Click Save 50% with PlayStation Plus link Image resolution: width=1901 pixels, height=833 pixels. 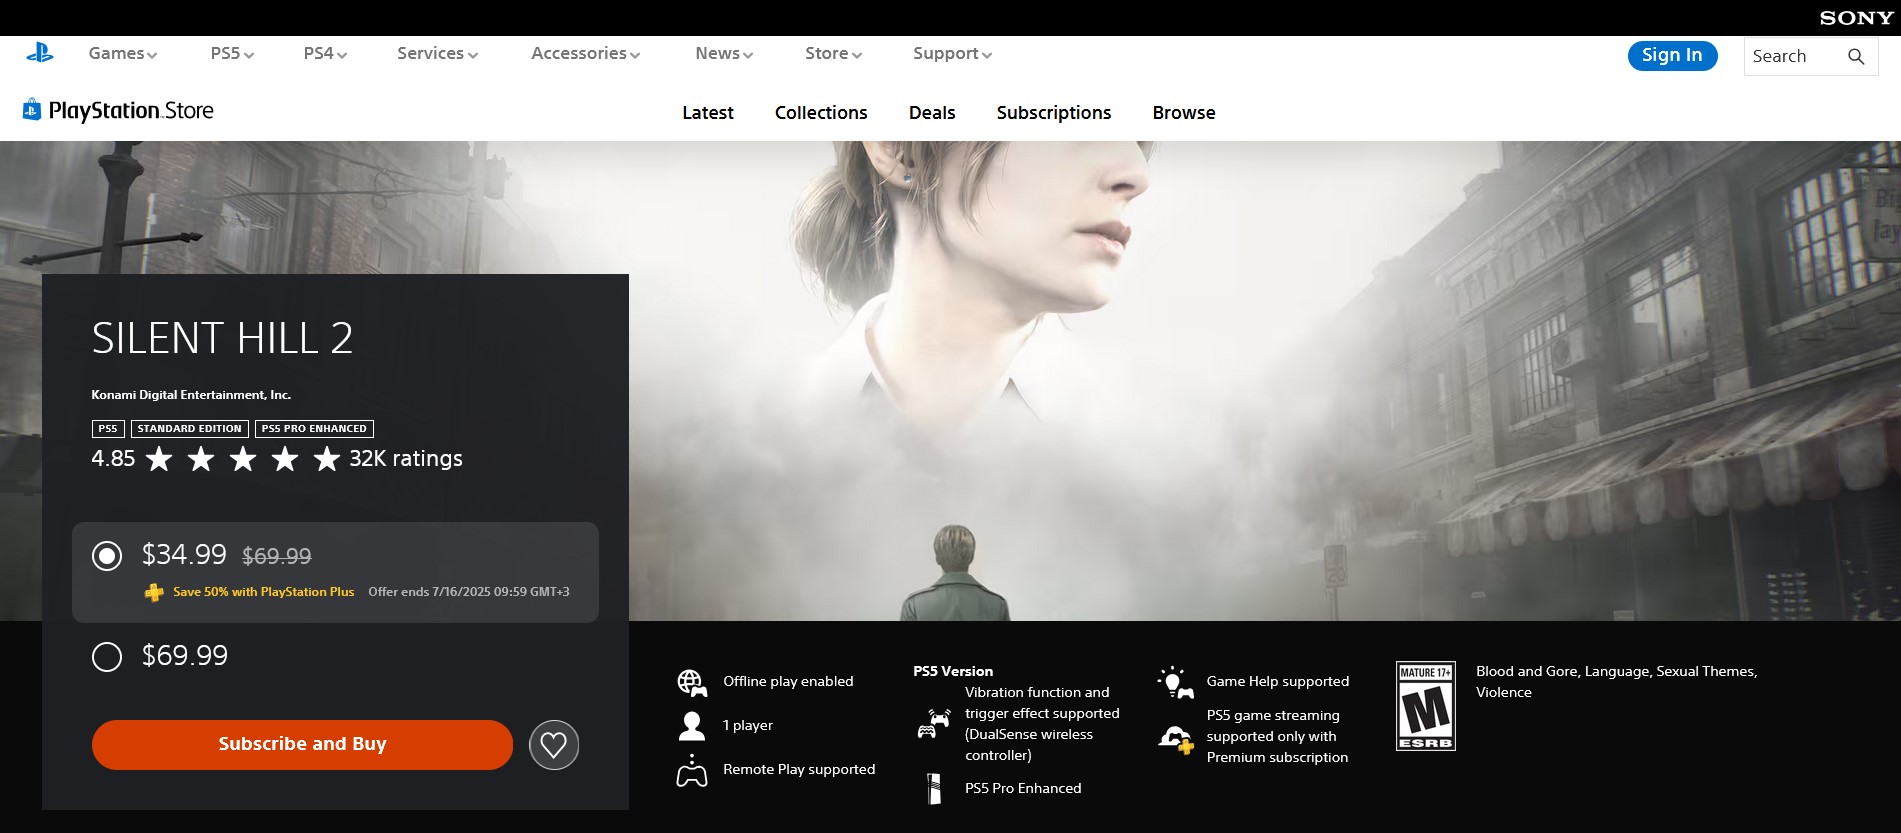[263, 592]
